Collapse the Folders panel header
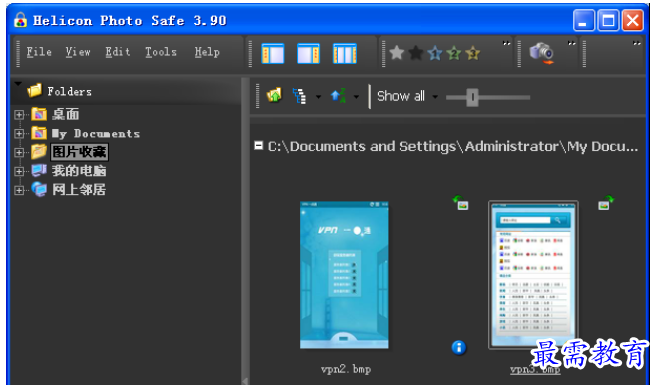This screenshot has height=385, width=655. click(x=18, y=84)
